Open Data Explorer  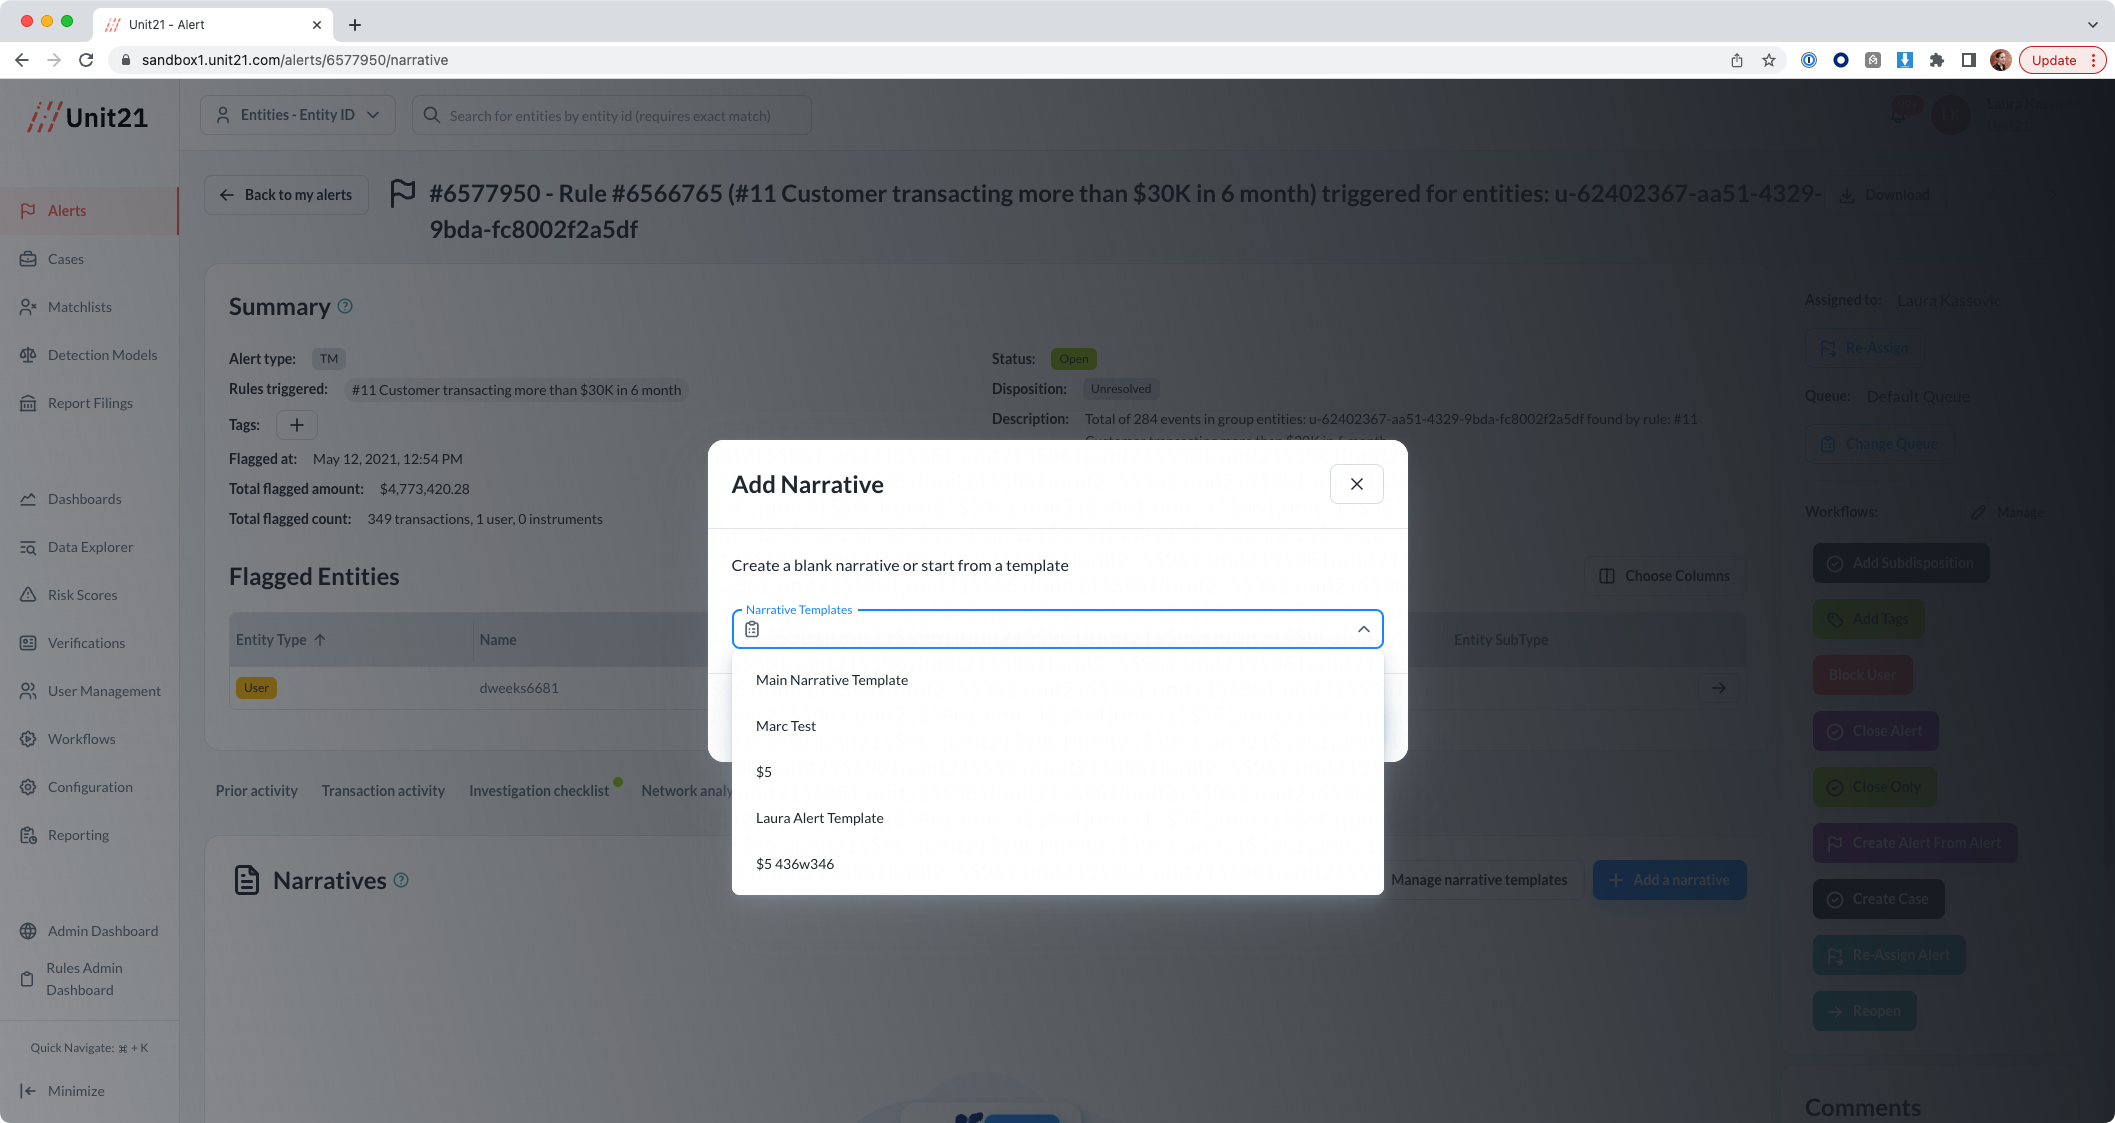(89, 547)
